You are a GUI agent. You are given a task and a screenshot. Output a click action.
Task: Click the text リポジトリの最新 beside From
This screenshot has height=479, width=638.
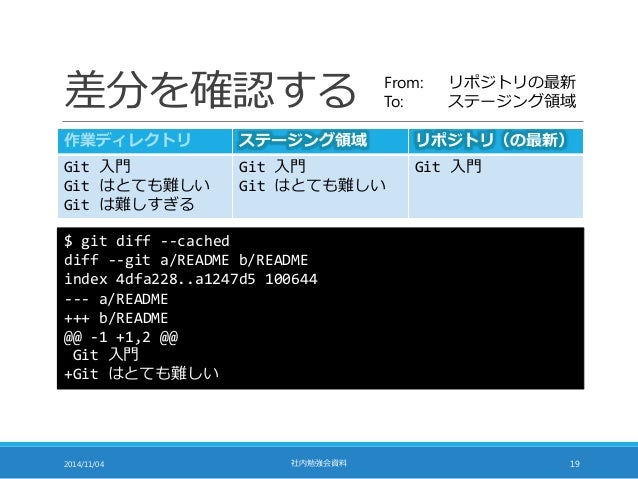512,82
